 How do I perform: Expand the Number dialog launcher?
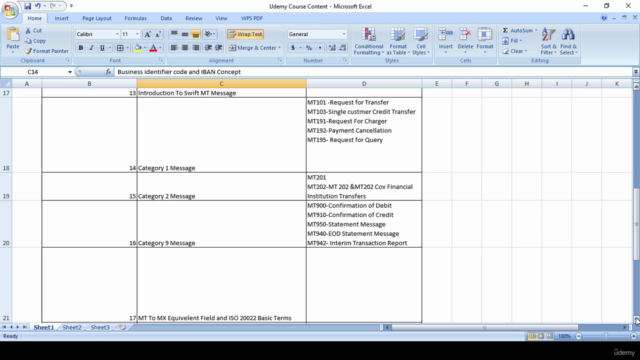[x=345, y=60]
